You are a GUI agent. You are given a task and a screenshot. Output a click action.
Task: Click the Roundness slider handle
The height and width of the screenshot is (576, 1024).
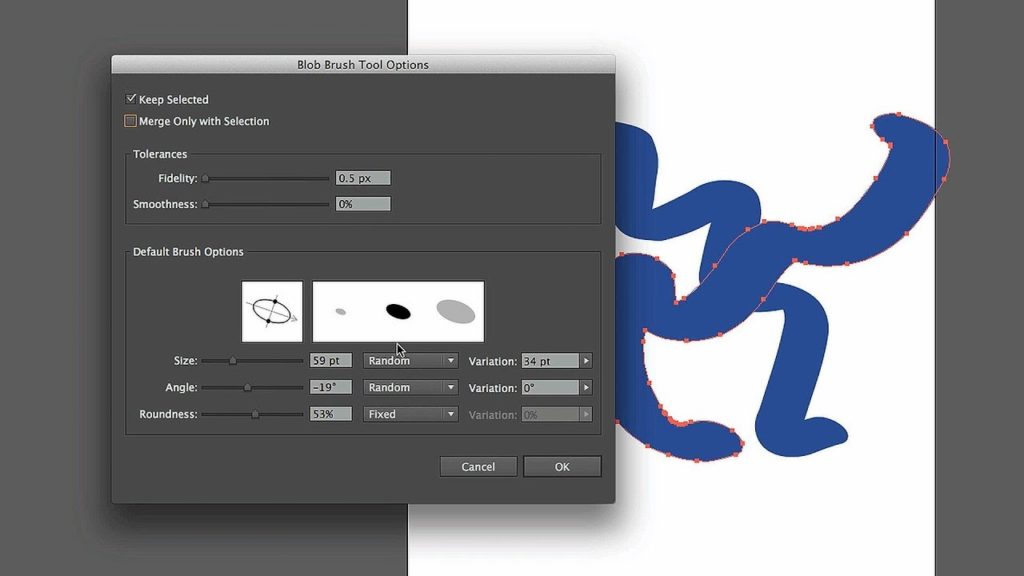tap(255, 414)
